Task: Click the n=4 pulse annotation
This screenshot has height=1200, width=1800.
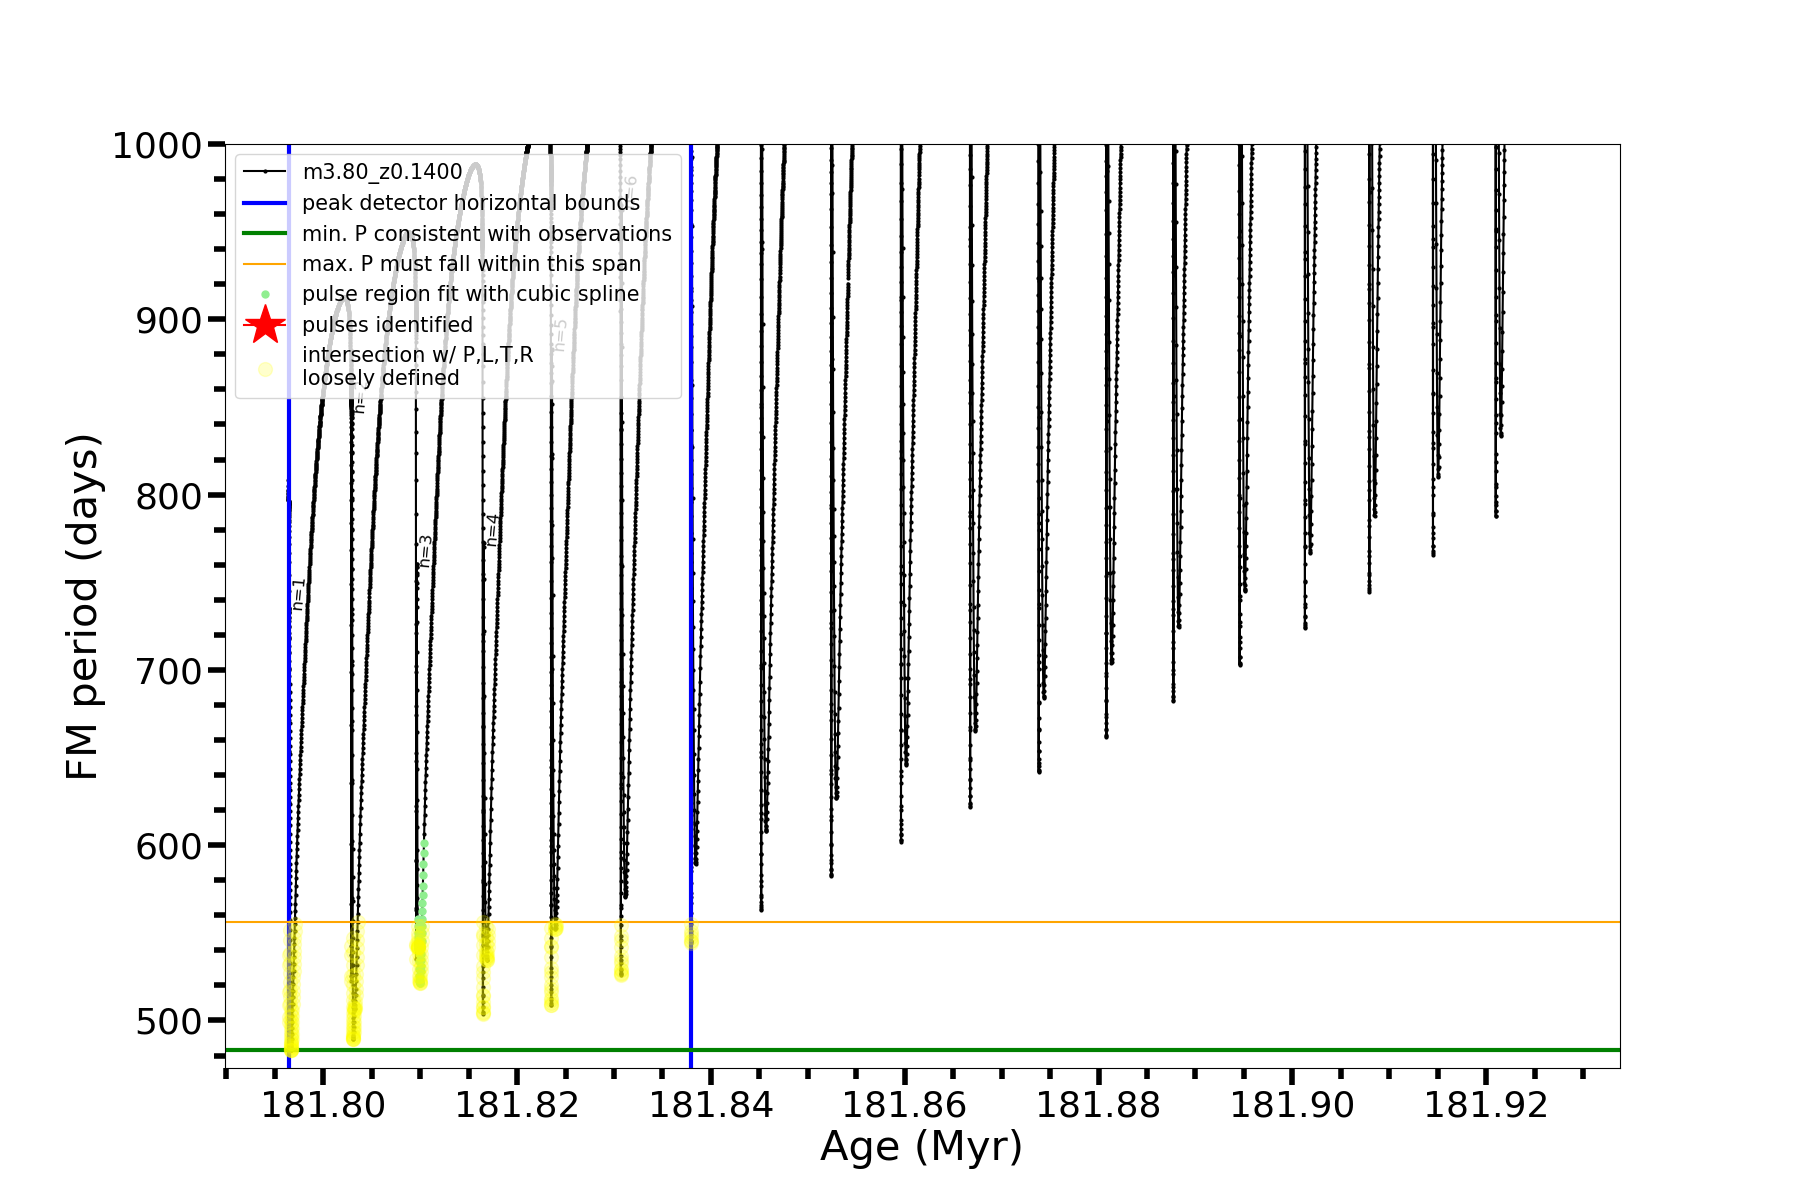Action: 492,530
